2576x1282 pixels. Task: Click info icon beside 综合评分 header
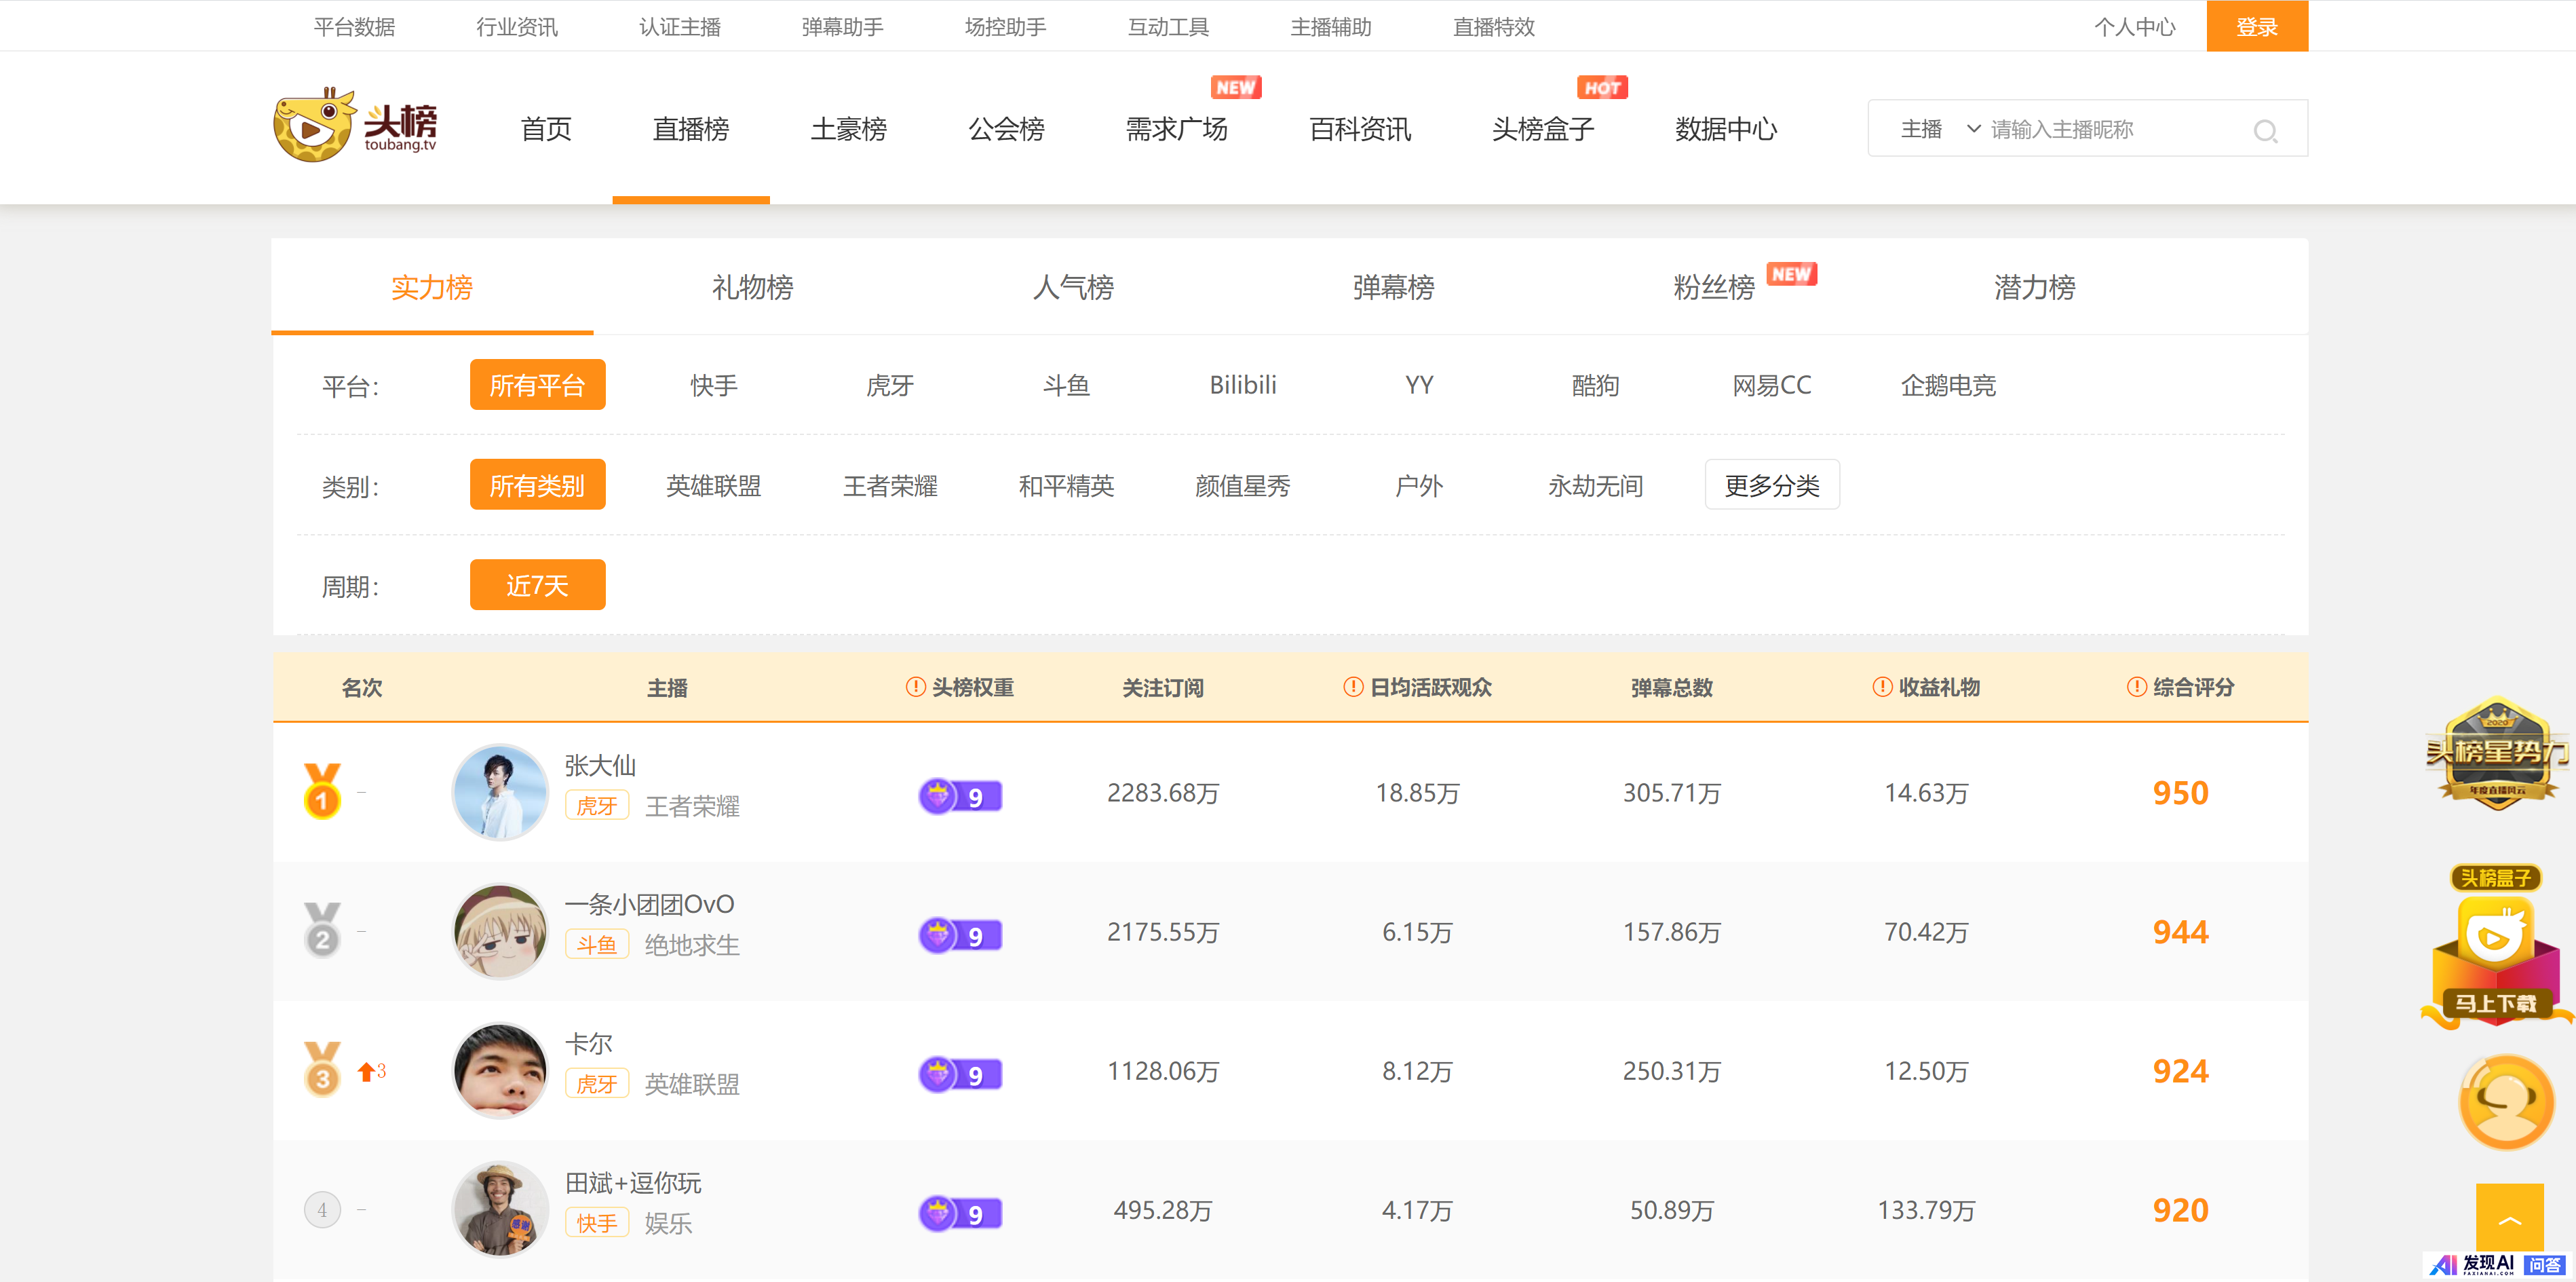pyautogui.click(x=2136, y=687)
